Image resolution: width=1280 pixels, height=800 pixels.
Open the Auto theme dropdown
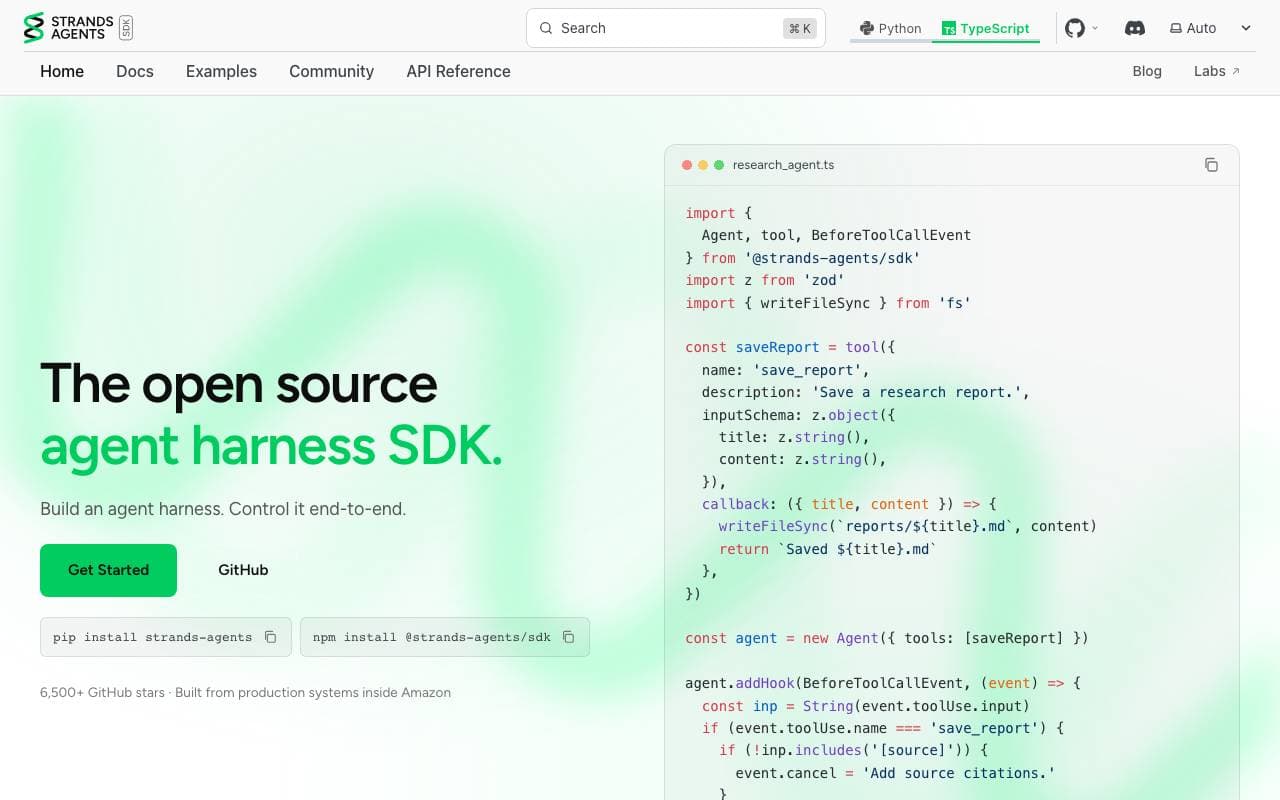point(1211,28)
